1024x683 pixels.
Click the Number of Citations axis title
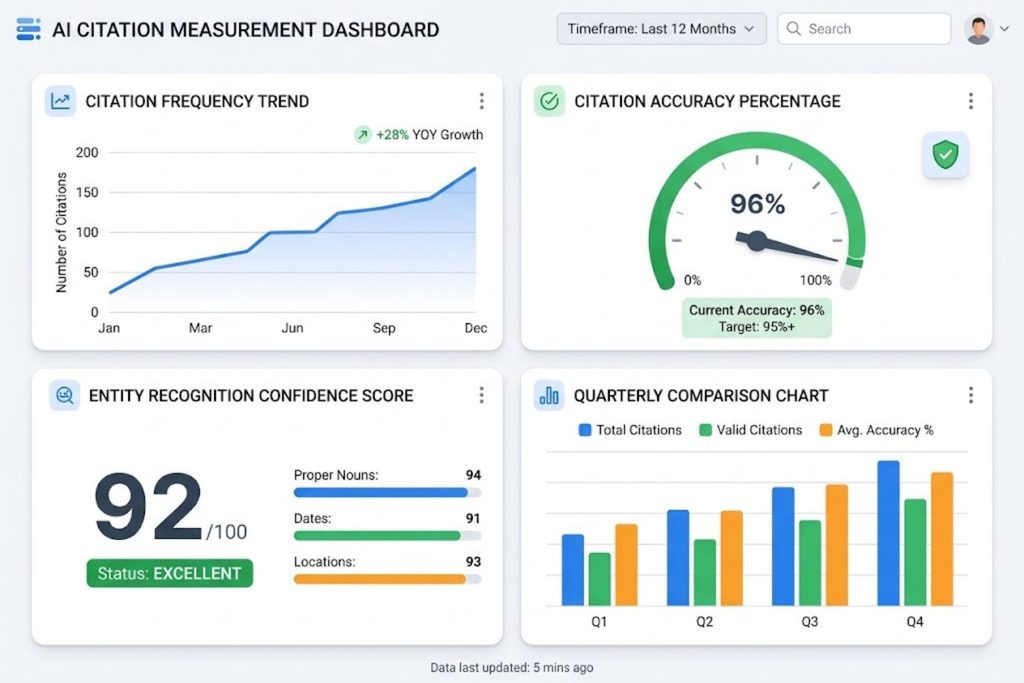point(61,232)
